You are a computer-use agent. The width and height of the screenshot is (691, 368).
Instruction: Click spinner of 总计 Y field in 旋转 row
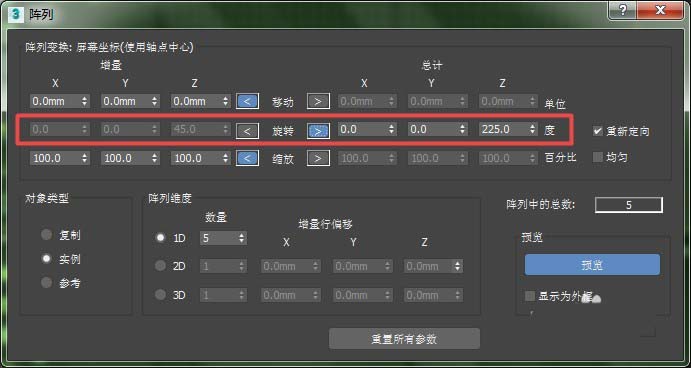click(x=462, y=130)
